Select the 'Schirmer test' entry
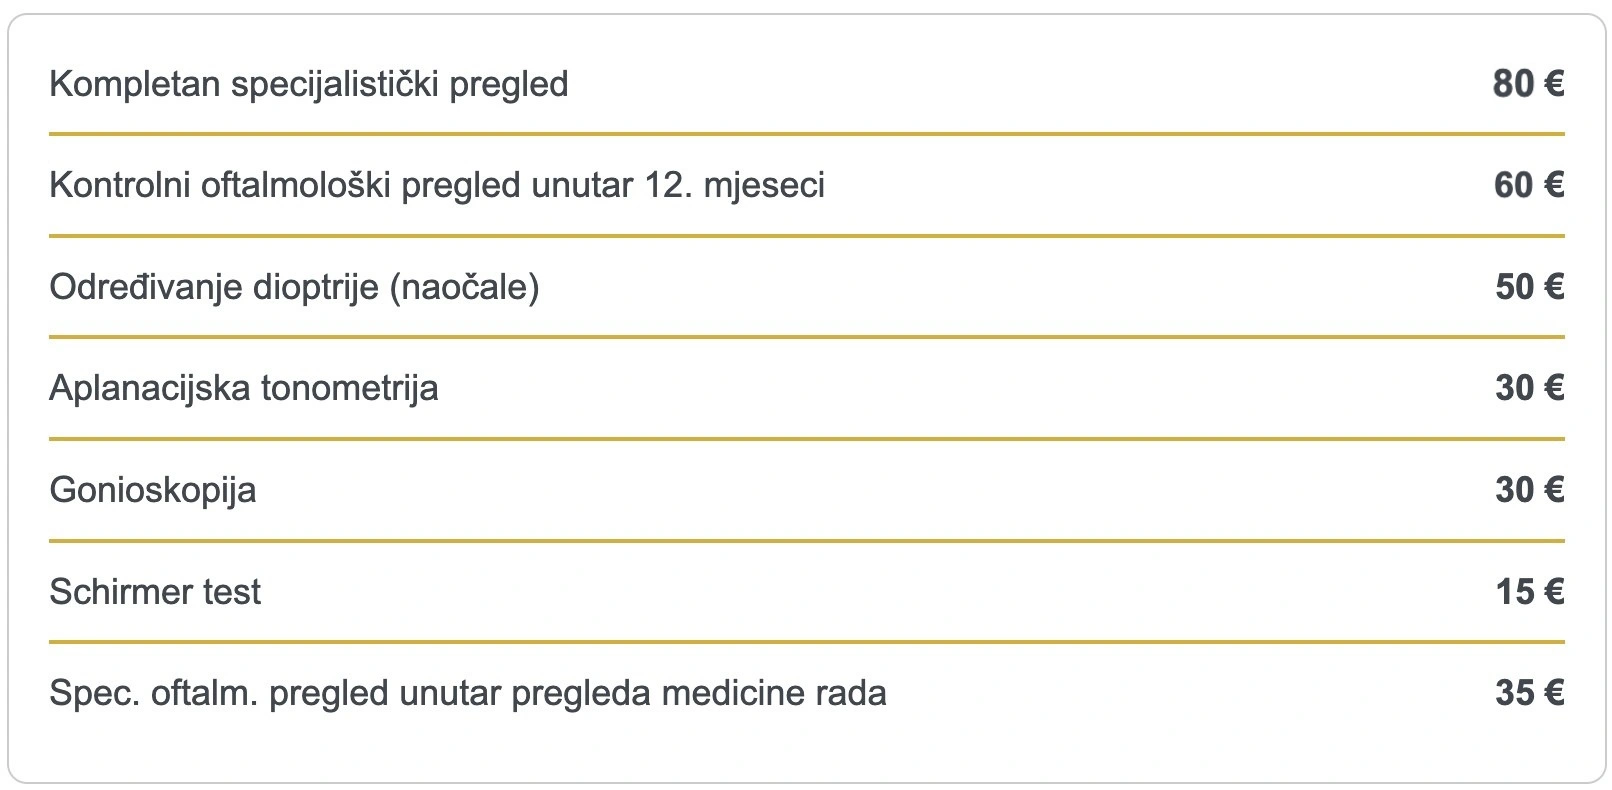The width and height of the screenshot is (1612, 790). pos(154,592)
